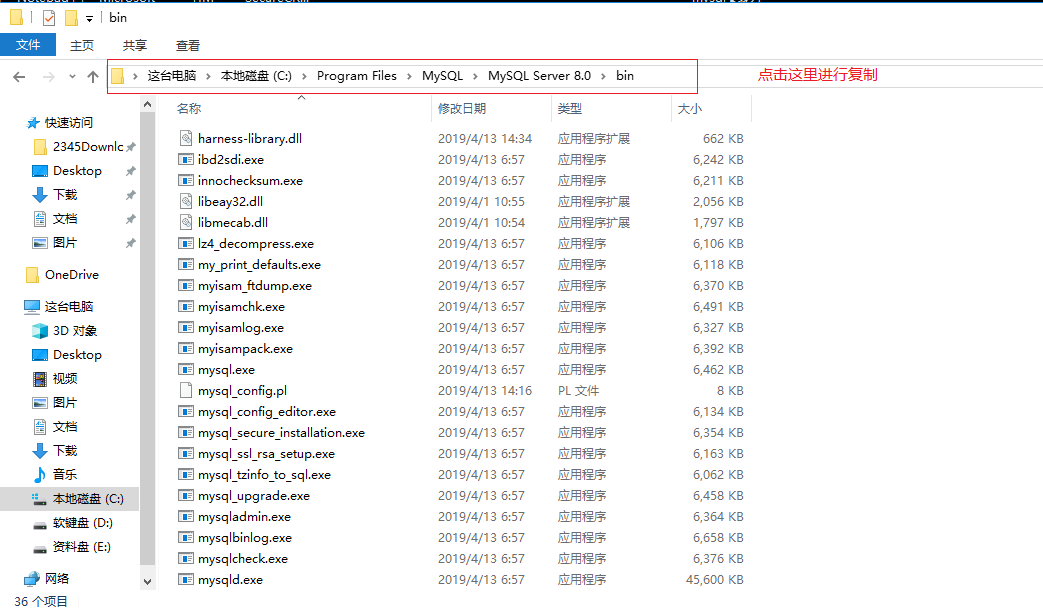Click MySQL breadcrumb in address bar
The width and height of the screenshot is (1043, 612).
click(x=442, y=76)
